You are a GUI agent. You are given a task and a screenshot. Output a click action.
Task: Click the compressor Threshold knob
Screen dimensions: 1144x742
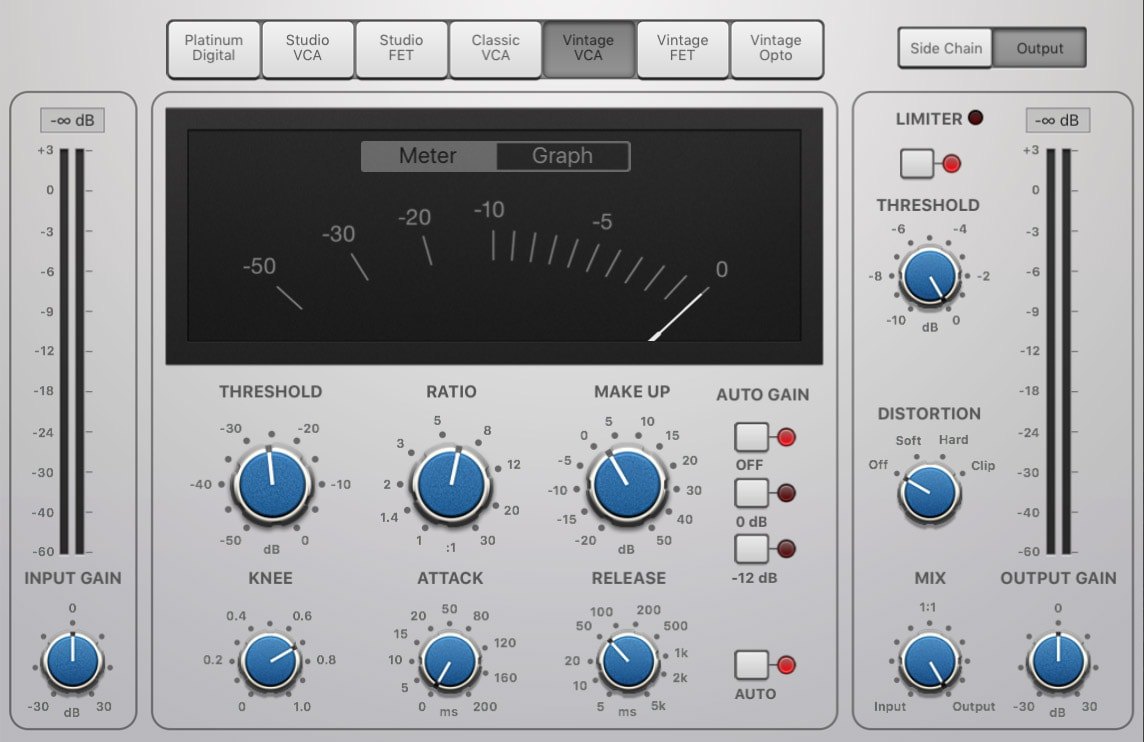[271, 484]
